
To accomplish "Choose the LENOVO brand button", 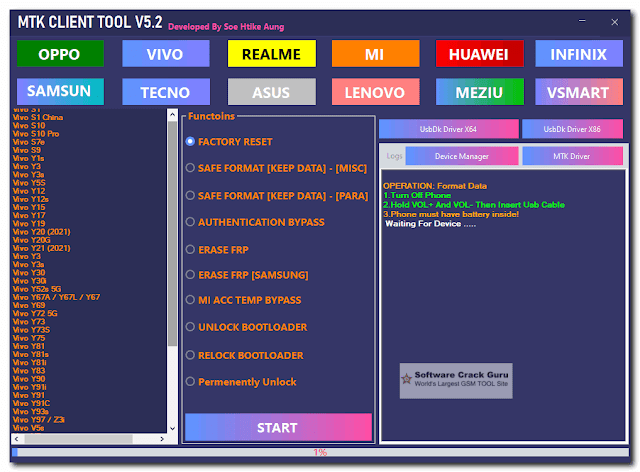I will pos(376,91).
